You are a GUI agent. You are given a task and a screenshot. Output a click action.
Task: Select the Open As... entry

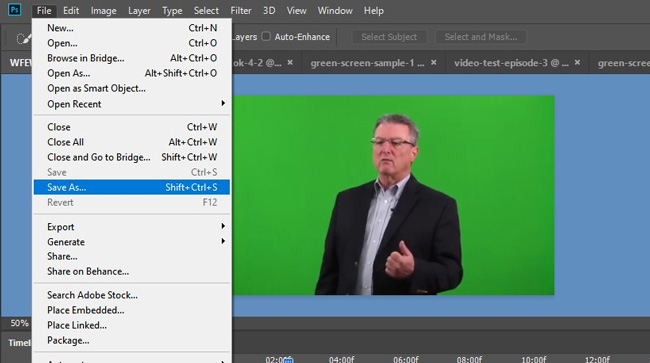pyautogui.click(x=131, y=73)
